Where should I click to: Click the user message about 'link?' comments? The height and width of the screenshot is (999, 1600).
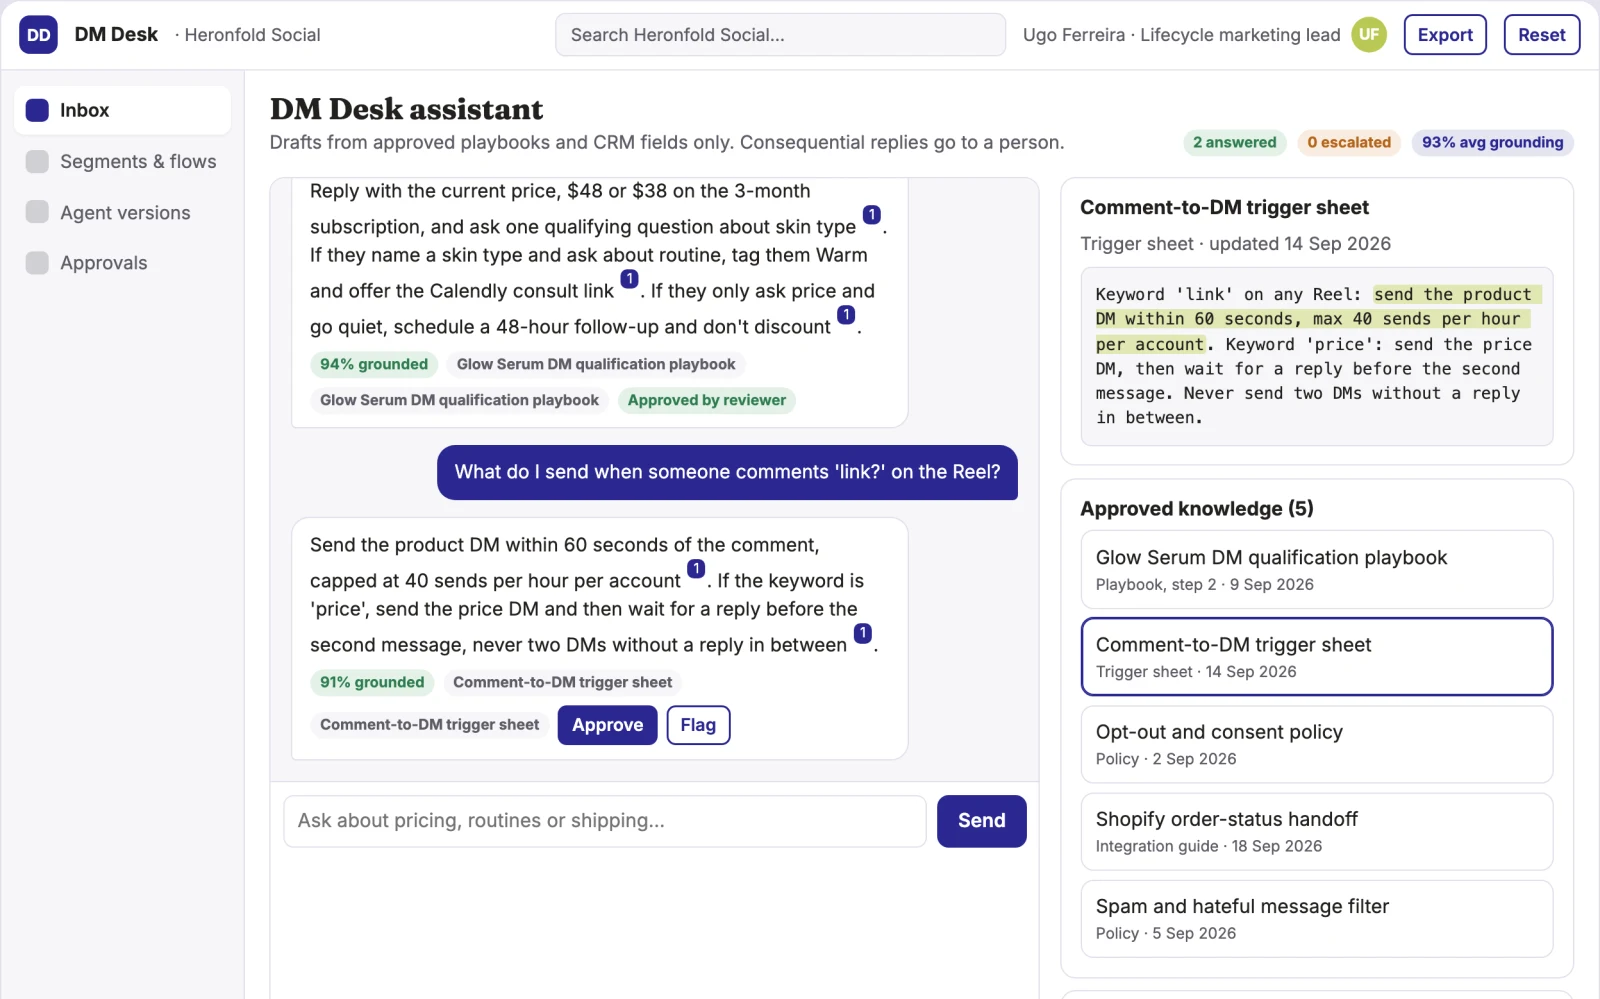pos(727,472)
